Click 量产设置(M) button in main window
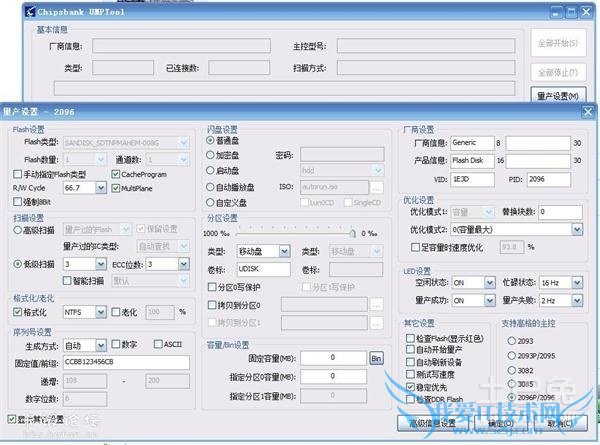Viewport: 600px width, 445px height. coord(558,95)
